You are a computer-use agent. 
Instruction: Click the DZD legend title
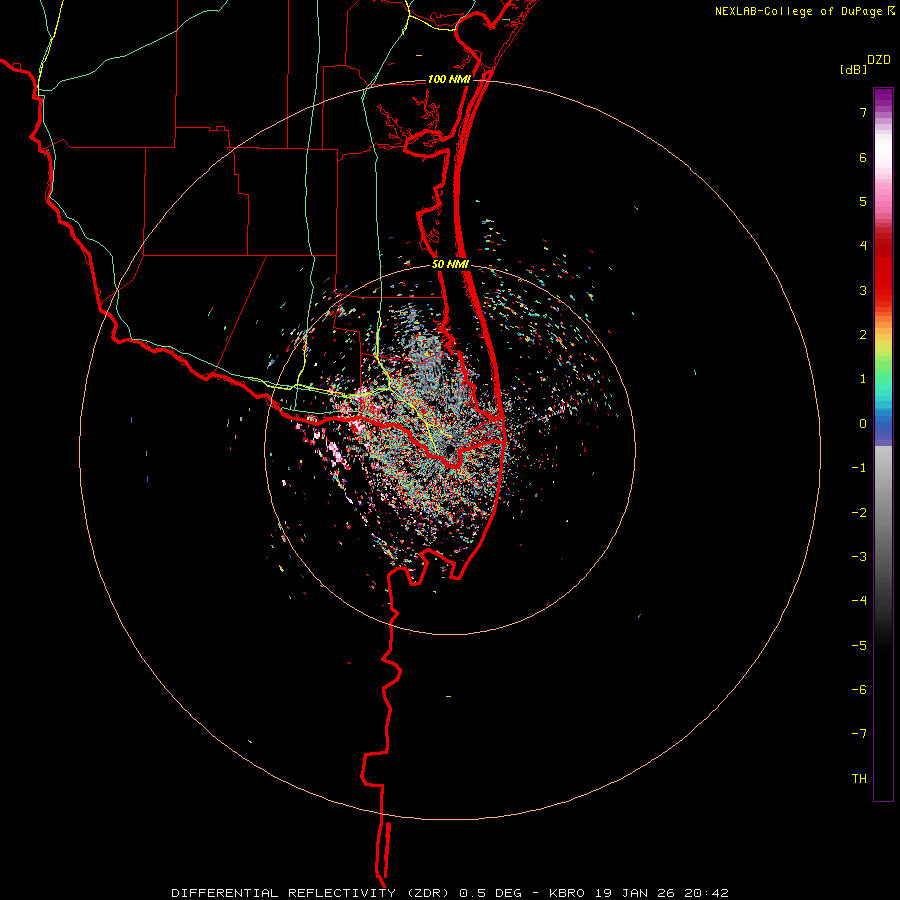tap(879, 60)
